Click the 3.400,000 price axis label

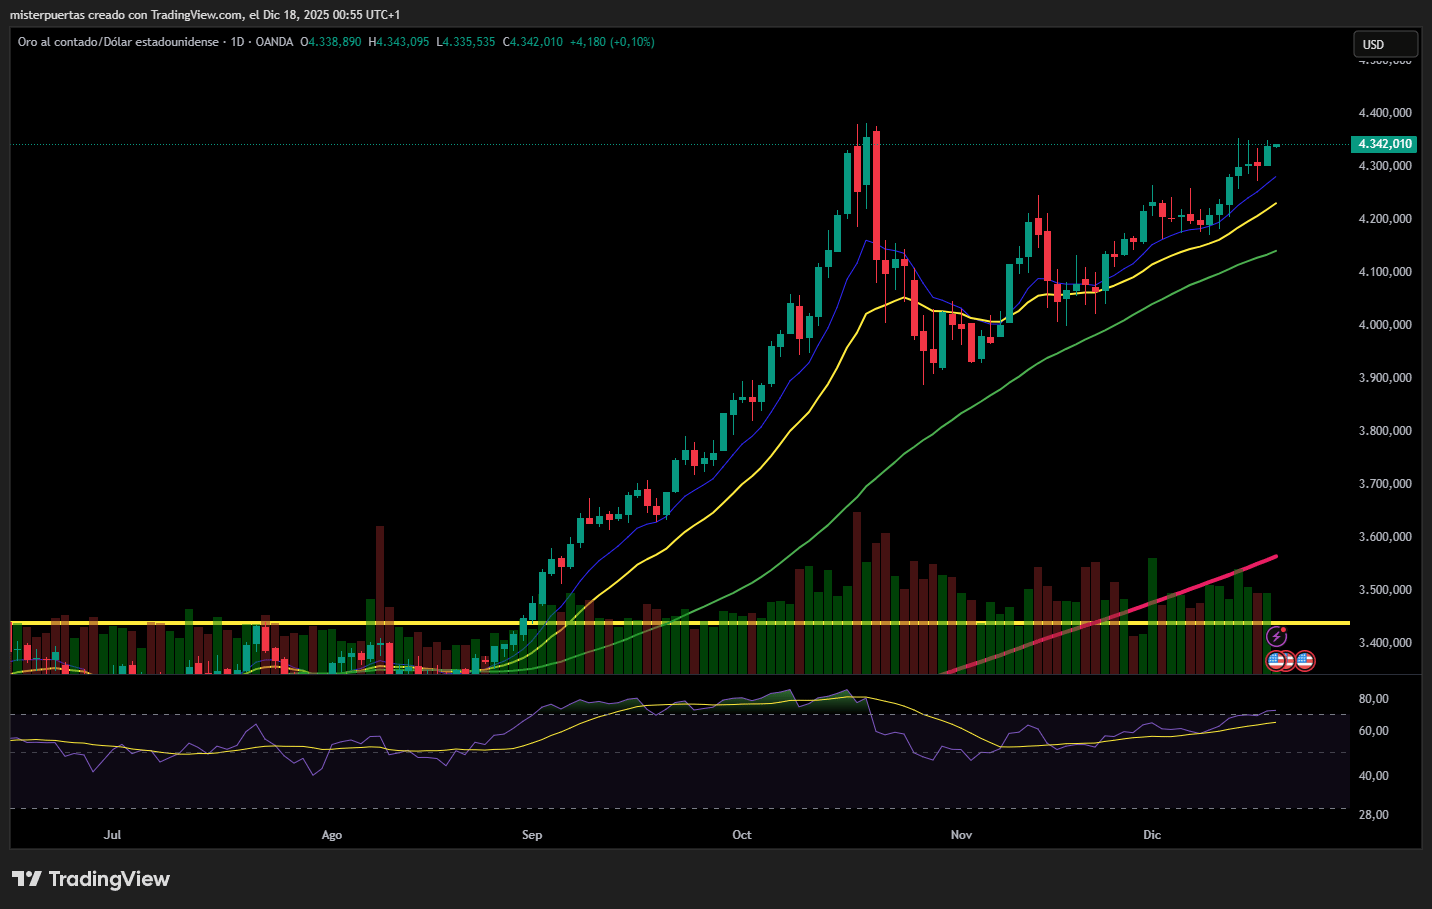tap(1385, 643)
